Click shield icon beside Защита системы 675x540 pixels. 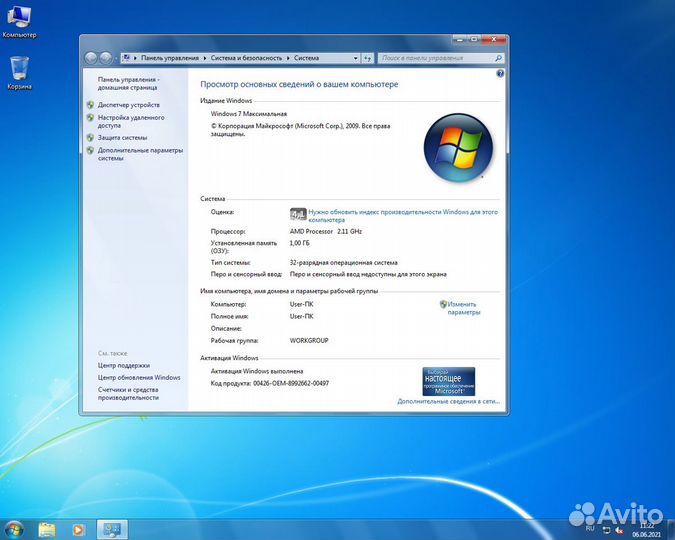tap(90, 138)
